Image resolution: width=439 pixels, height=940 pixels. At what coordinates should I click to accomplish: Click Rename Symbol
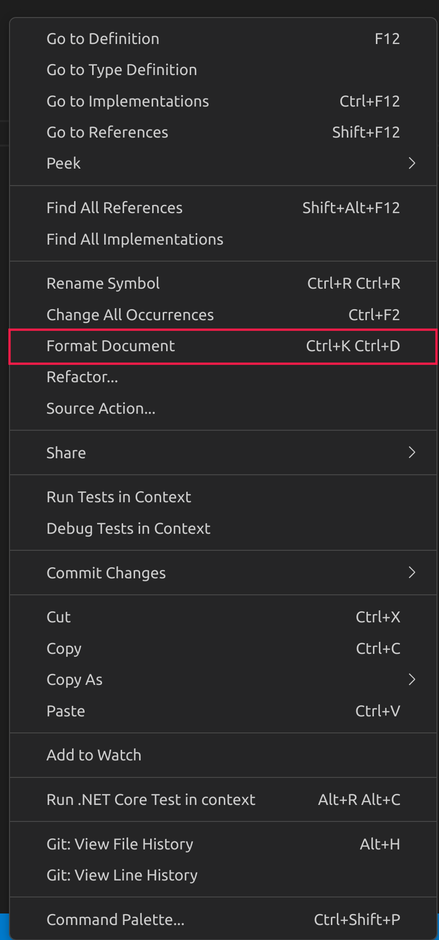click(x=223, y=284)
